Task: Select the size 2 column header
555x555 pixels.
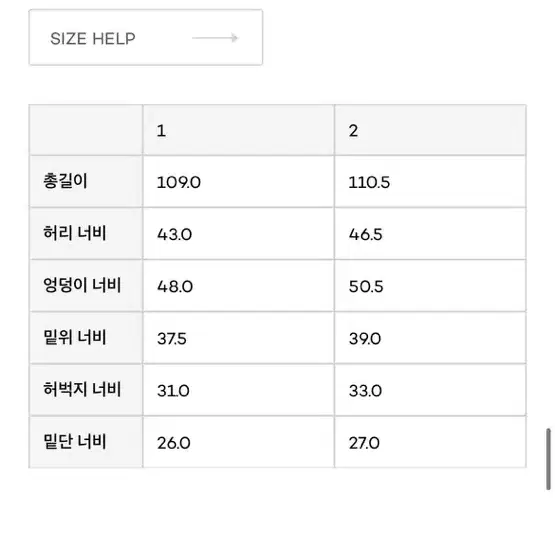Action: pyautogui.click(x=430, y=130)
